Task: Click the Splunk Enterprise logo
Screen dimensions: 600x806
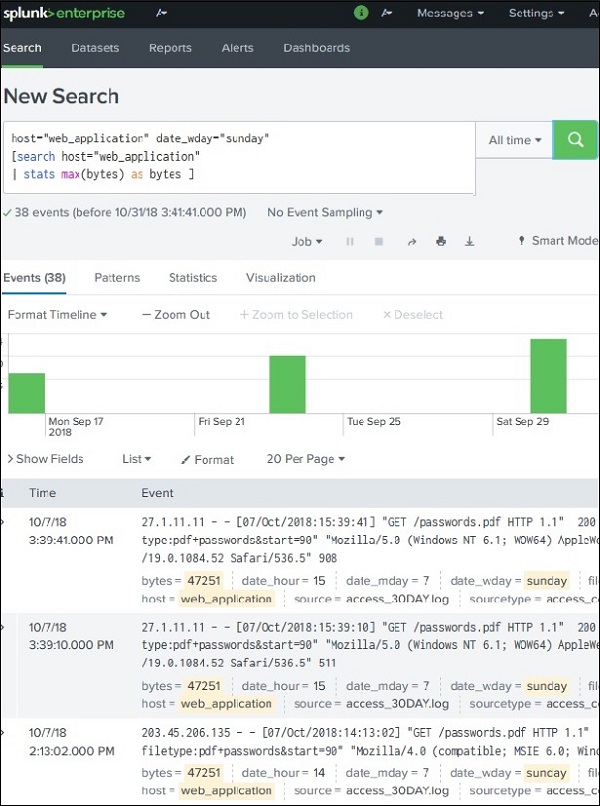Action: click(x=66, y=13)
